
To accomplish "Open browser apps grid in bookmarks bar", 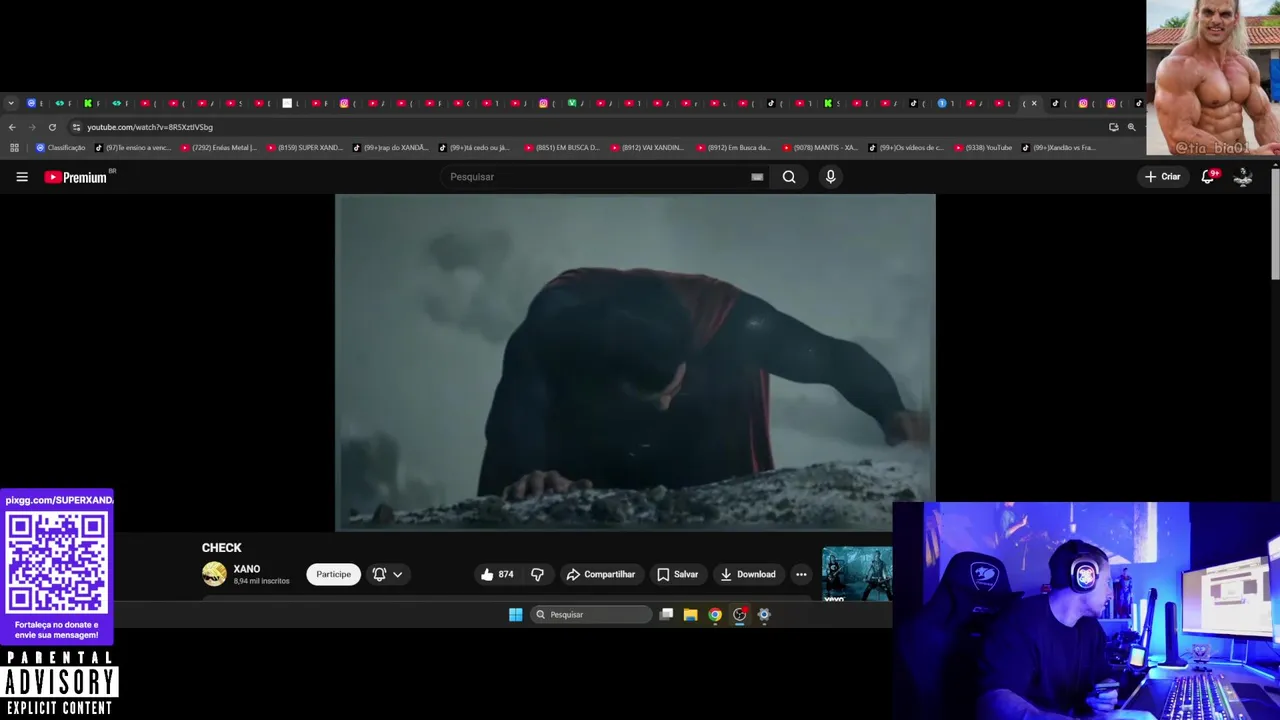I will click(14, 148).
